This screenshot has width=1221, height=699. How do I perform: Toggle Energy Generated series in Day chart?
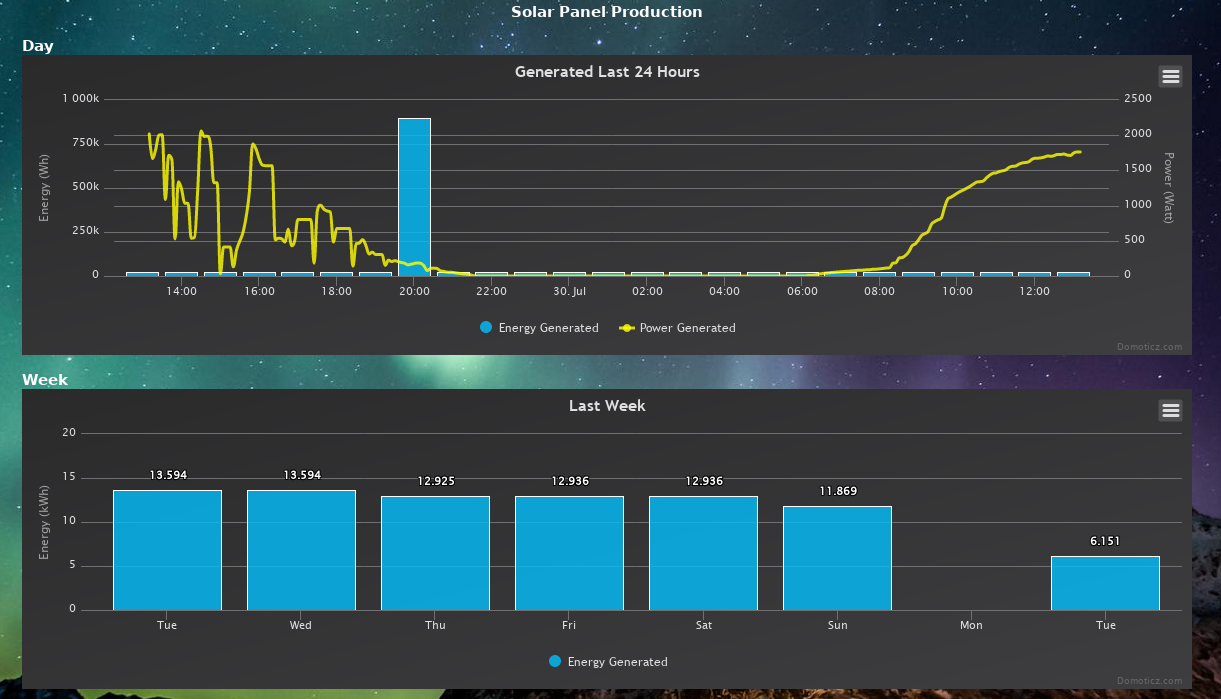tap(539, 328)
